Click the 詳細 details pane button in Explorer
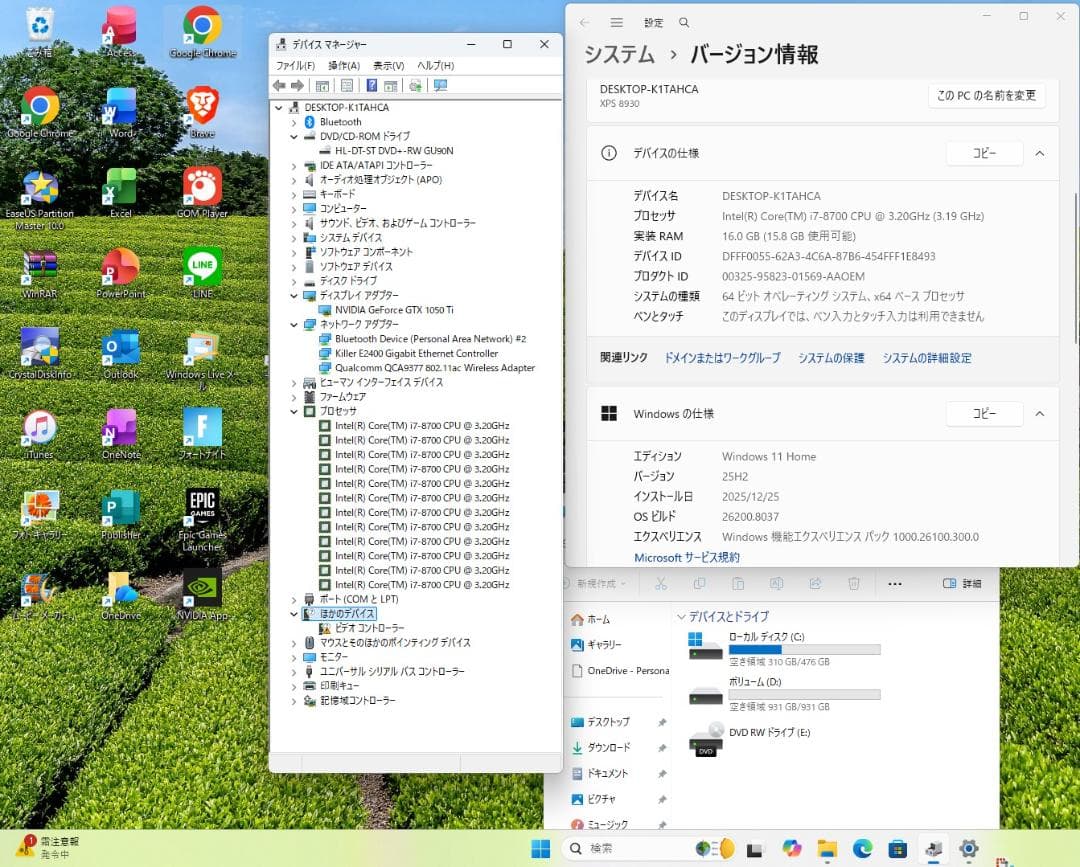Viewport: 1080px width, 867px height. (962, 583)
